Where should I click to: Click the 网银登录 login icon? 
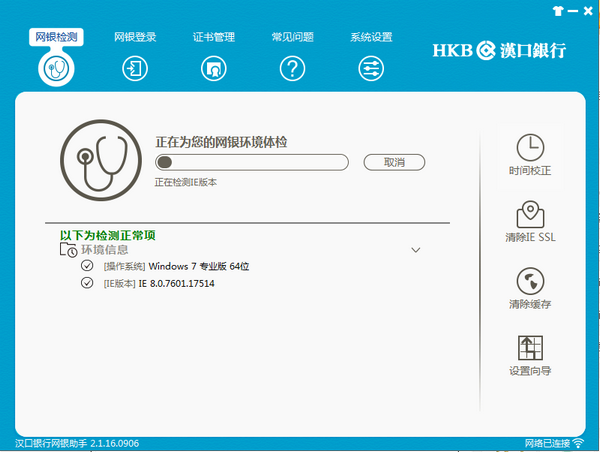point(135,69)
